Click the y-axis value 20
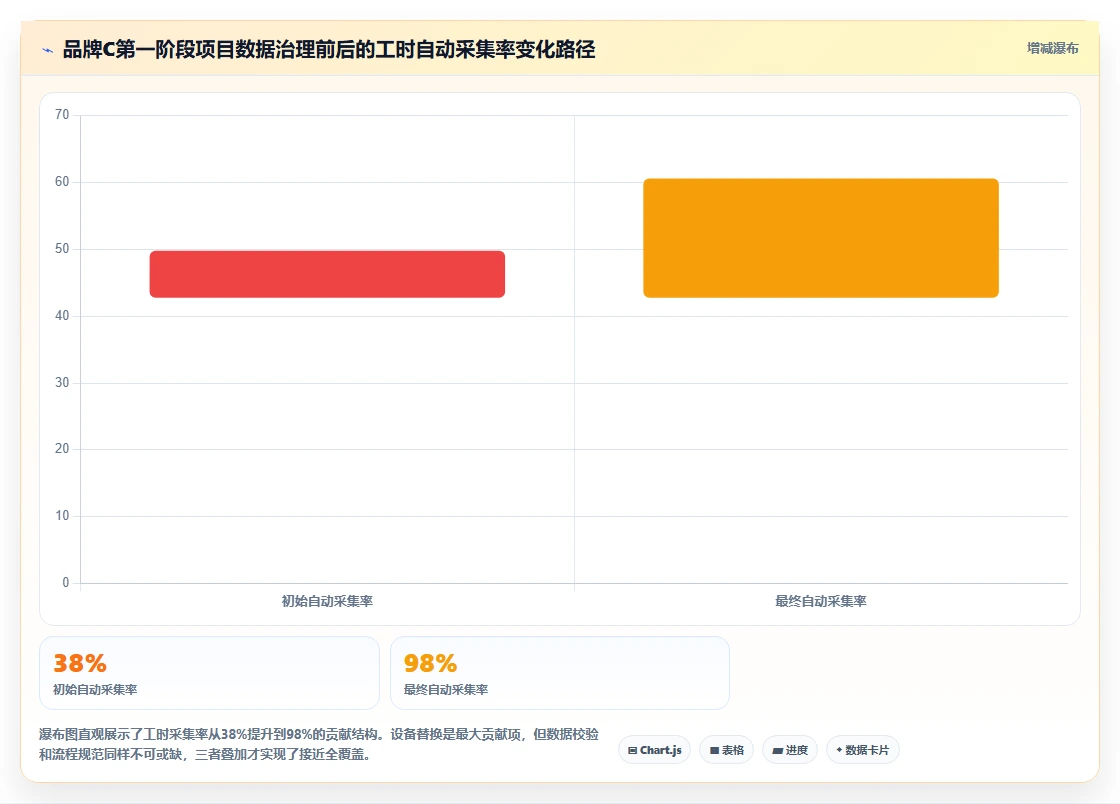 click(62, 448)
